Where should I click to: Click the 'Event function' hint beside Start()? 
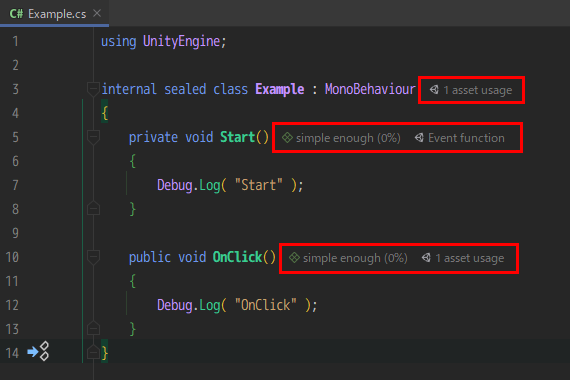(466, 138)
